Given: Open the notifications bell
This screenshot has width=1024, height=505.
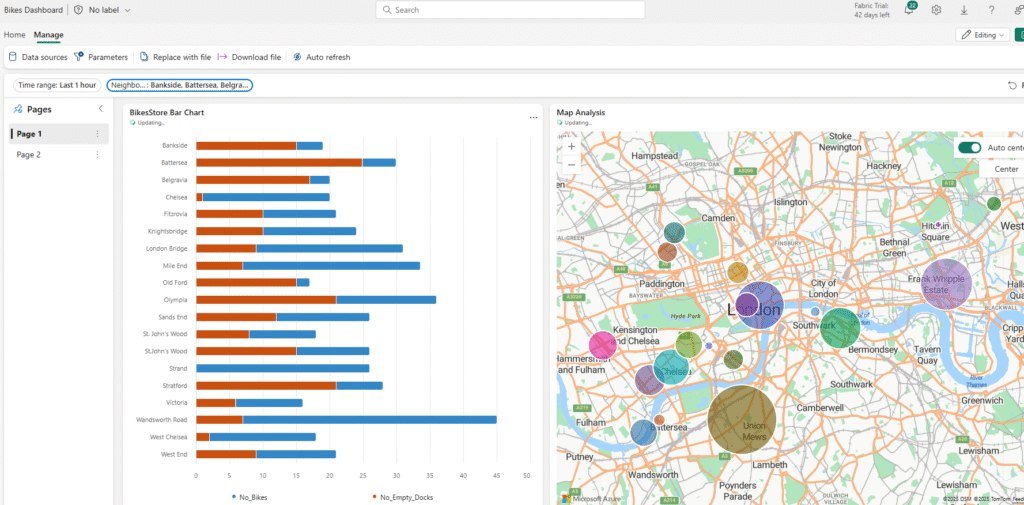Looking at the screenshot, I should [x=909, y=10].
